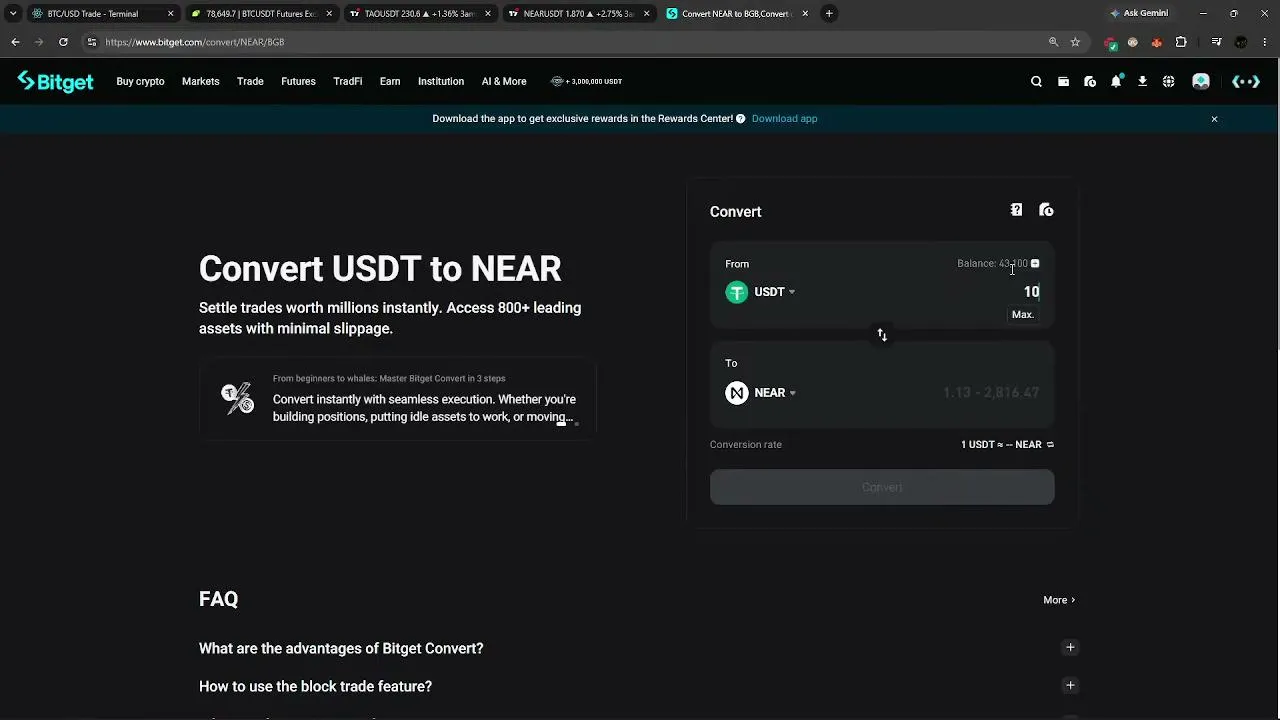Open the Markets menu
The height and width of the screenshot is (720, 1280).
tap(200, 82)
